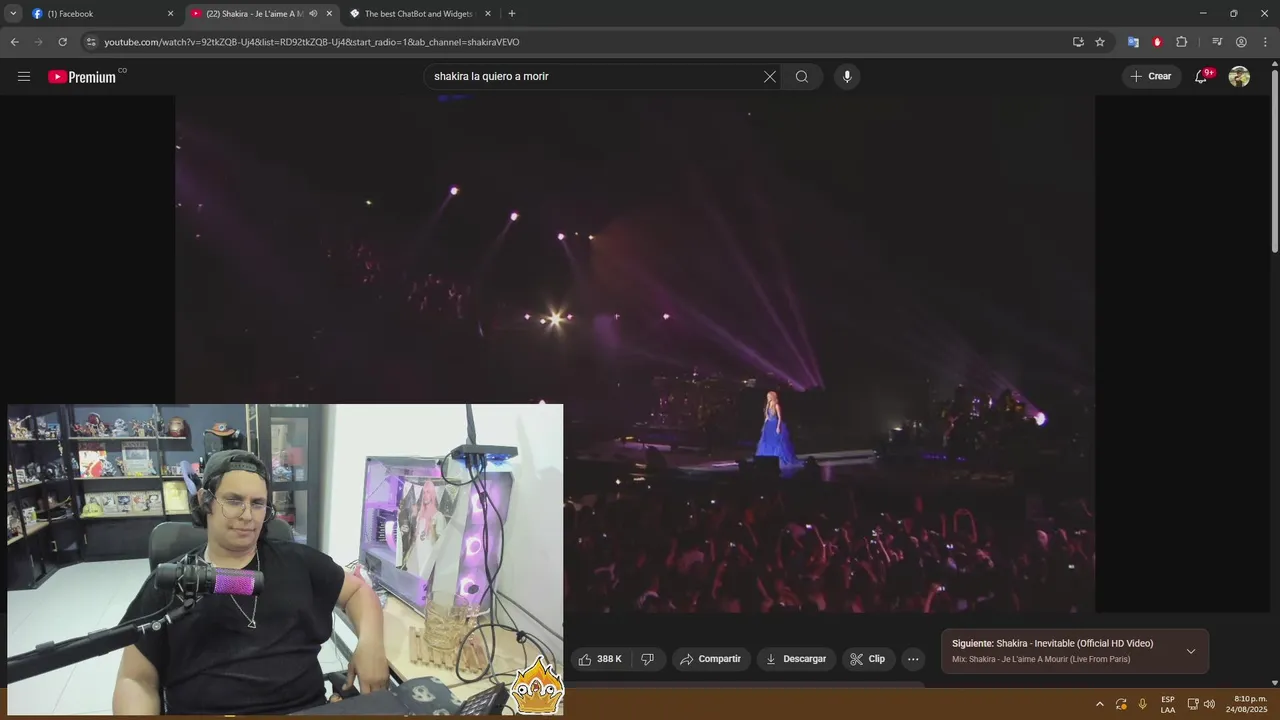Open YouTube notifications bell
Viewport: 1280px width, 720px height.
[1201, 77]
